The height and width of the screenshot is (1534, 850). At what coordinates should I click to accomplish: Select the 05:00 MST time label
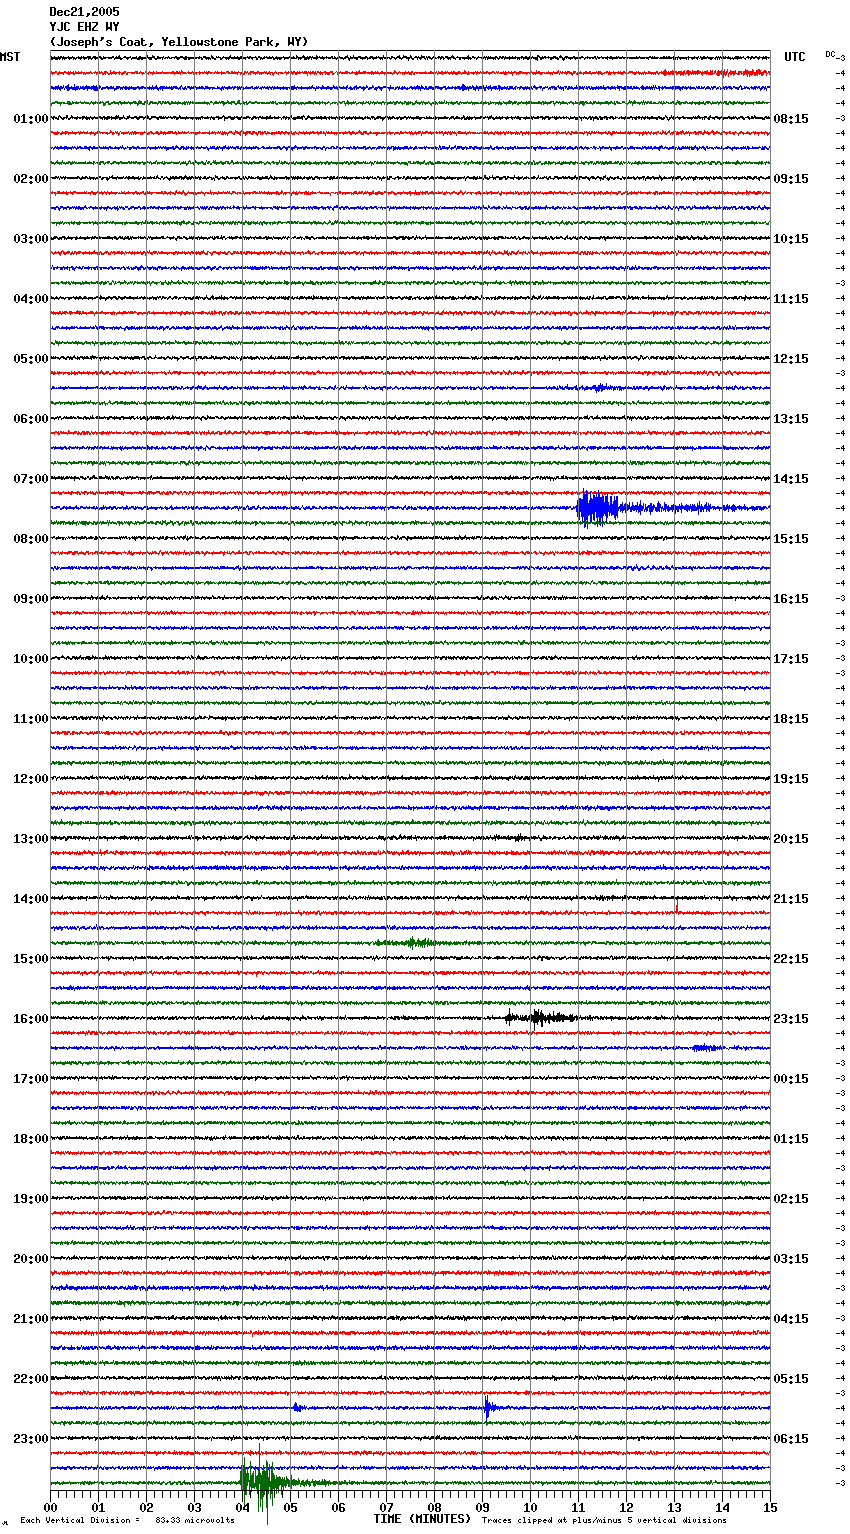31,359
